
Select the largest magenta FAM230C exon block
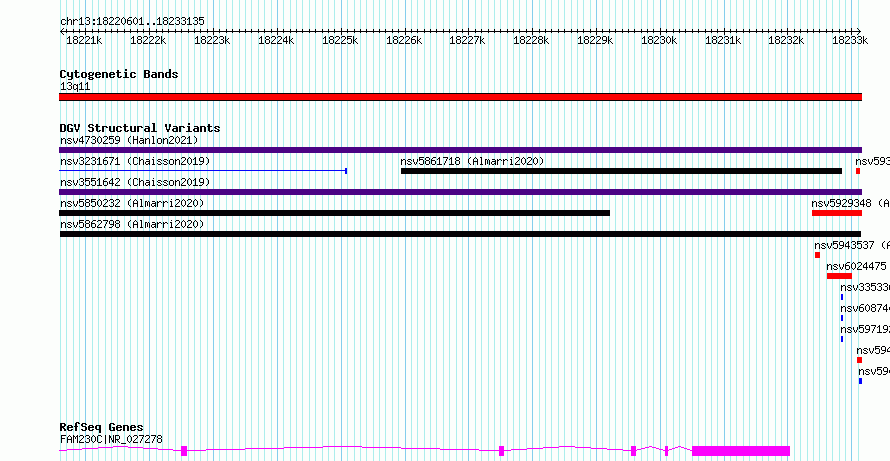741,451
